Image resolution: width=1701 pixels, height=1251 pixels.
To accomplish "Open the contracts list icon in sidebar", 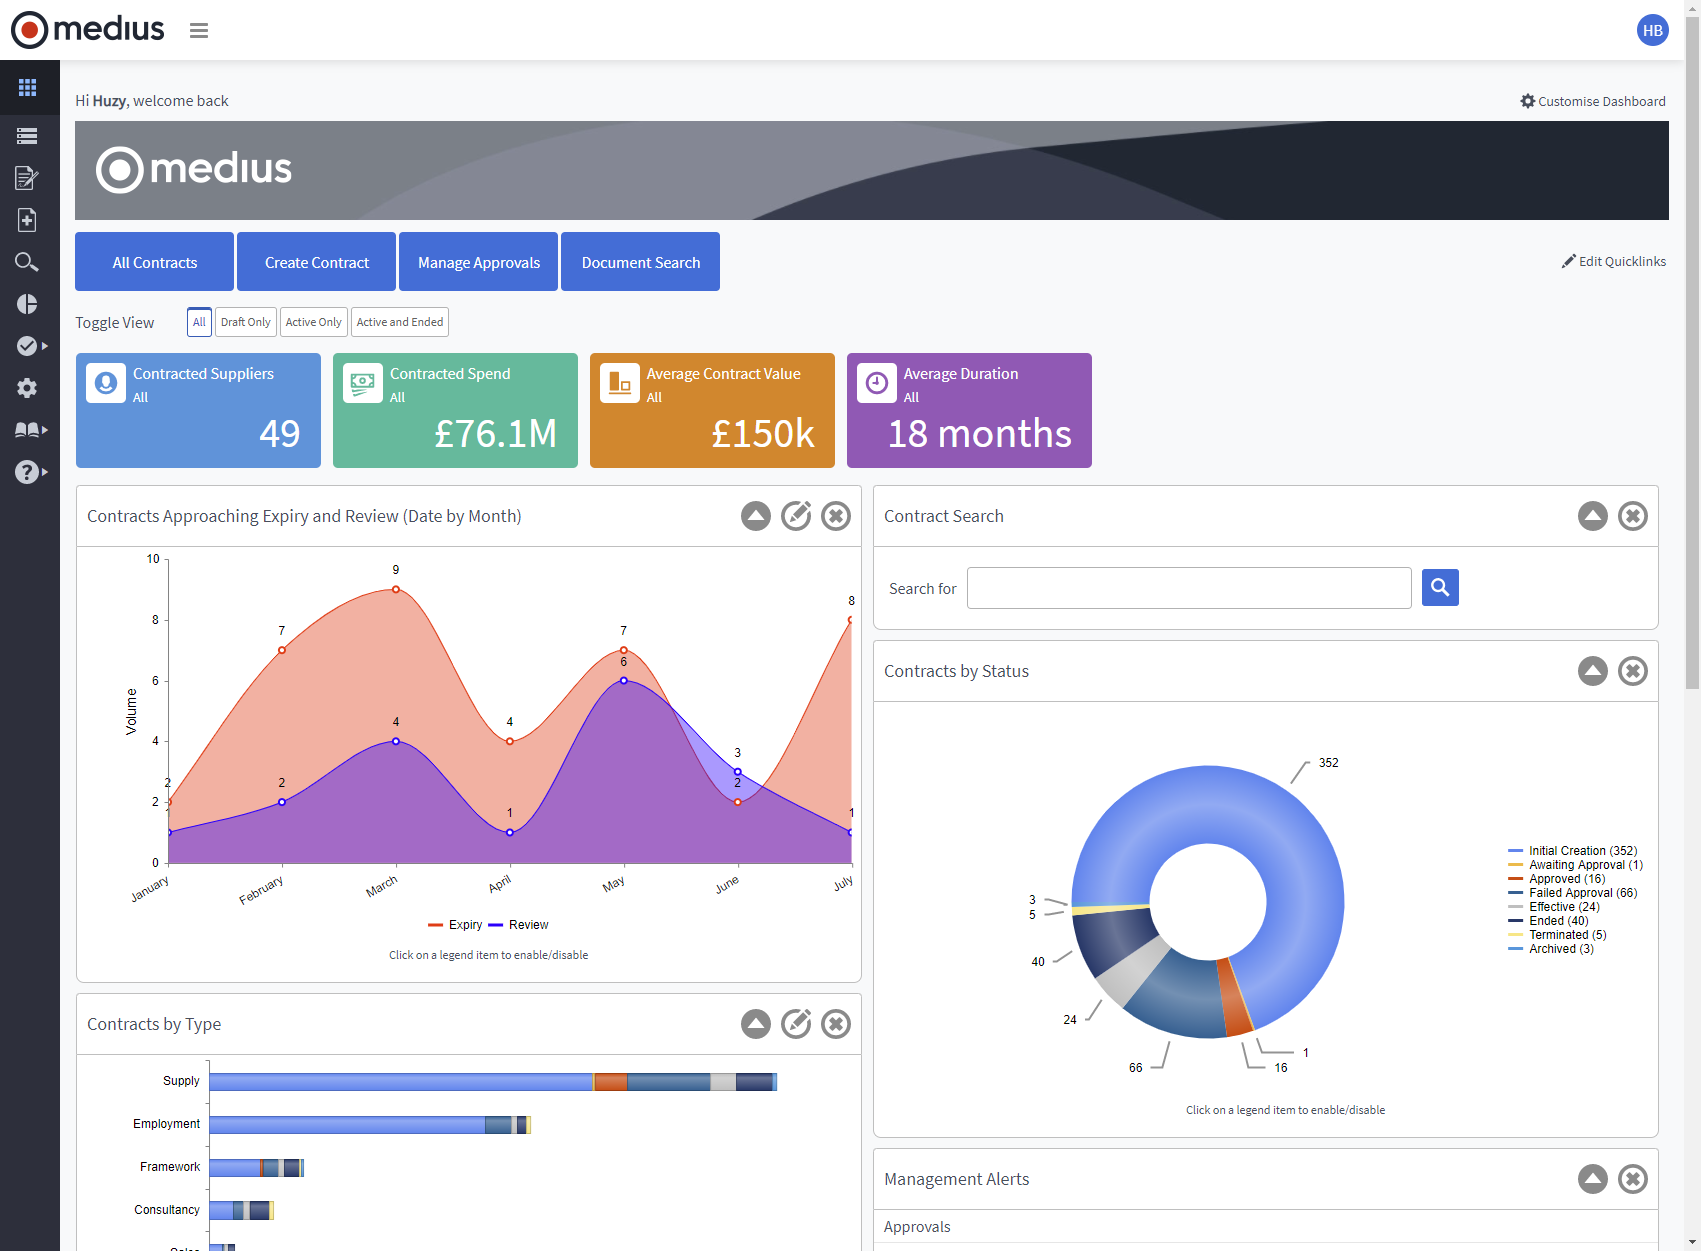I will click(x=27, y=136).
